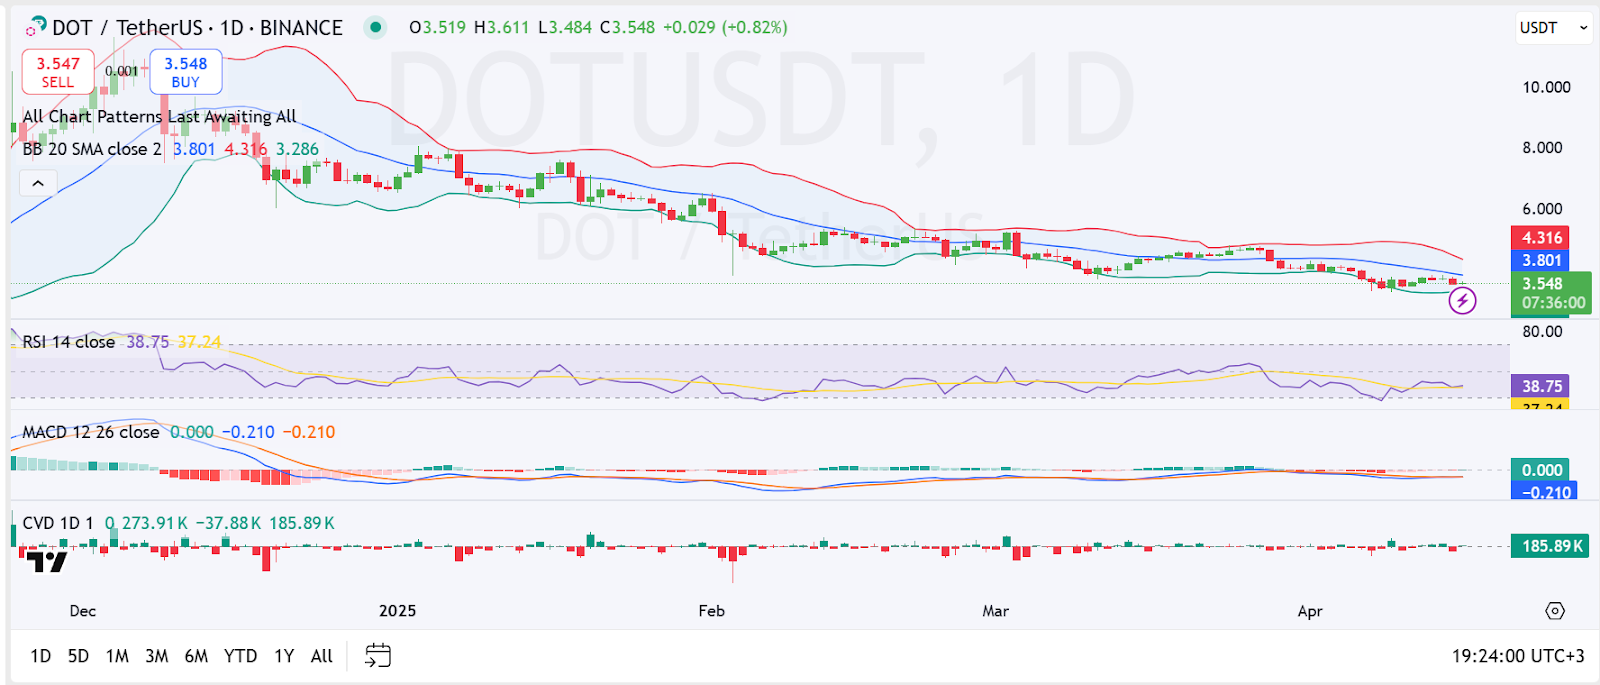Select the All time range
This screenshot has height=685, width=1600.
coord(322,656)
